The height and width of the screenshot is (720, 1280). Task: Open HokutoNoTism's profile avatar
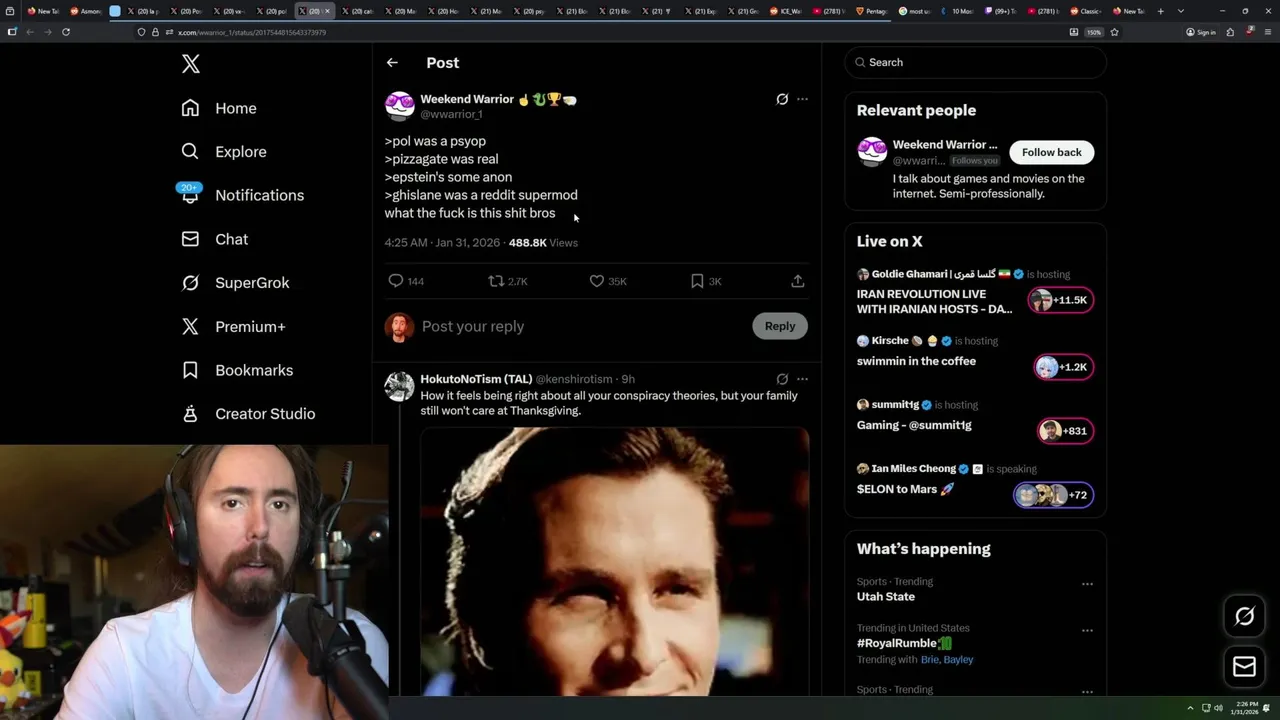click(400, 386)
